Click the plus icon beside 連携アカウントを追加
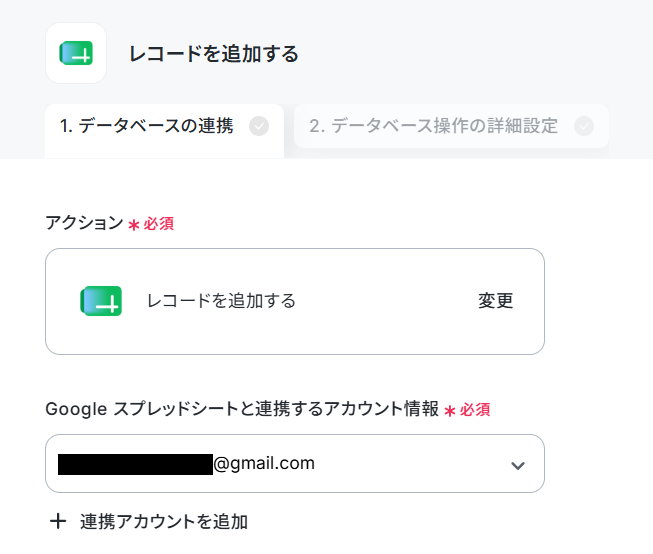 point(58,521)
